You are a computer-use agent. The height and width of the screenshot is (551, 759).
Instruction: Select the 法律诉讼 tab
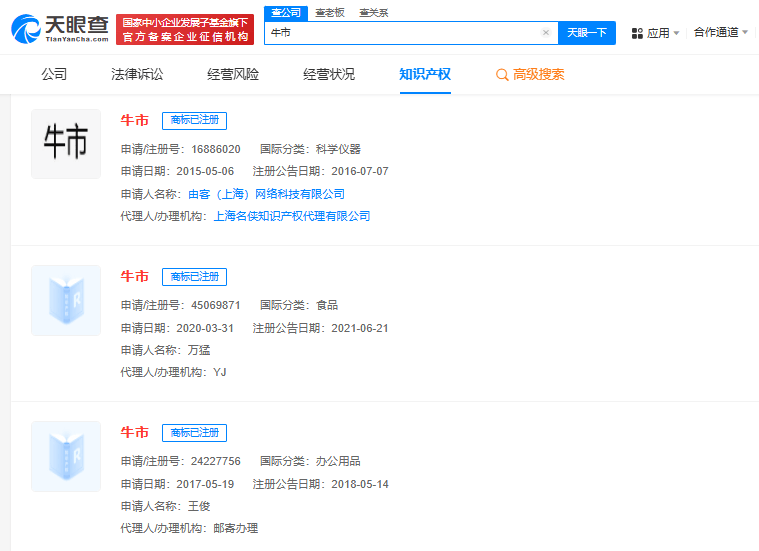(137, 74)
